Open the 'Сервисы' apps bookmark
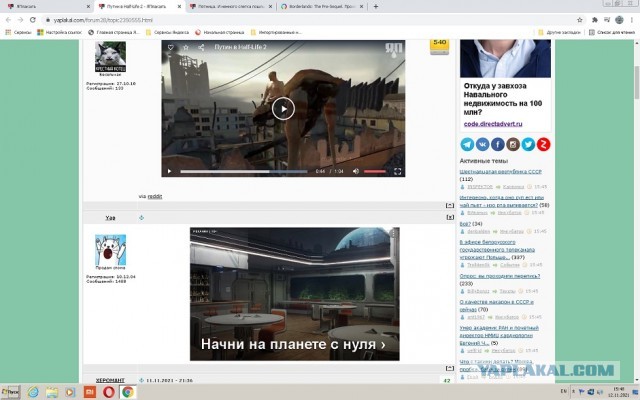 (18, 32)
